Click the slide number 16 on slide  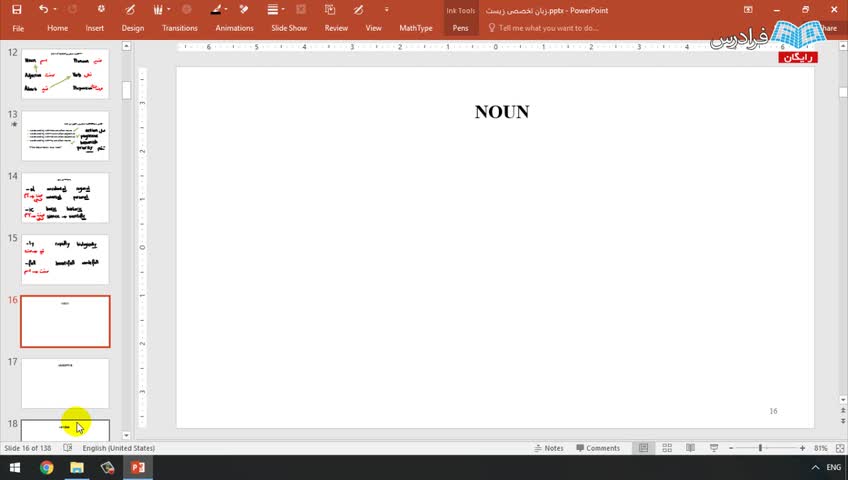773,411
